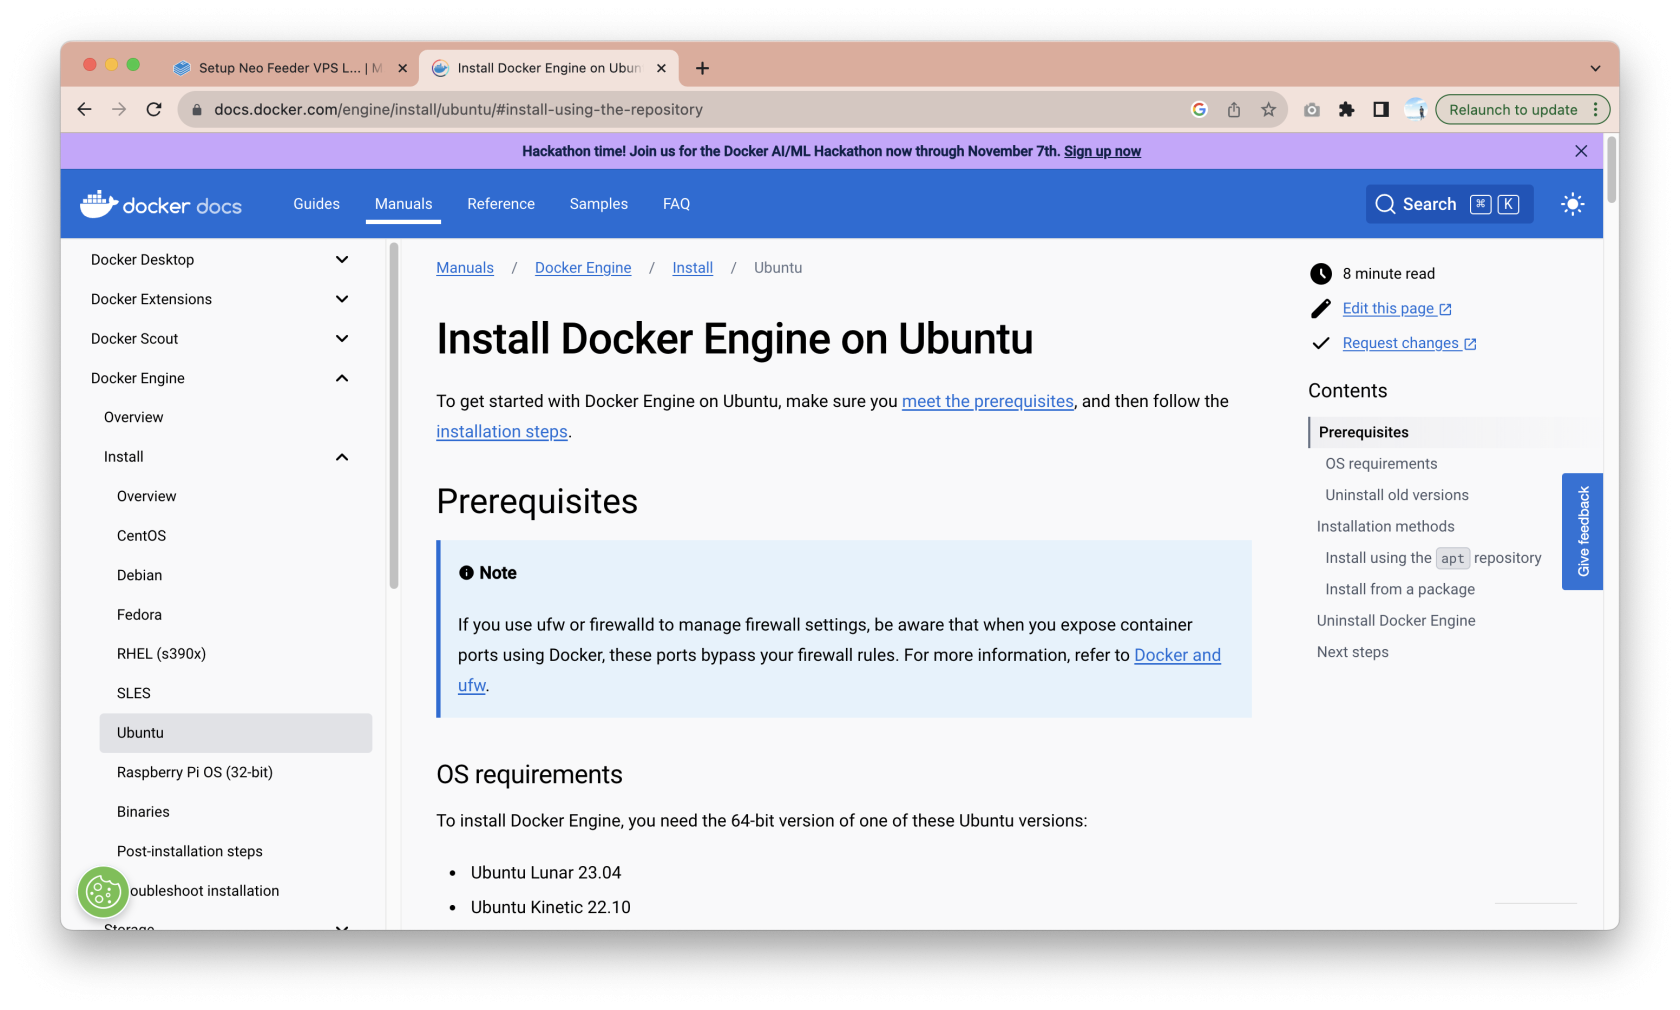1680x1010 pixels.
Task: Open the Samples nav item
Action: 599,204
